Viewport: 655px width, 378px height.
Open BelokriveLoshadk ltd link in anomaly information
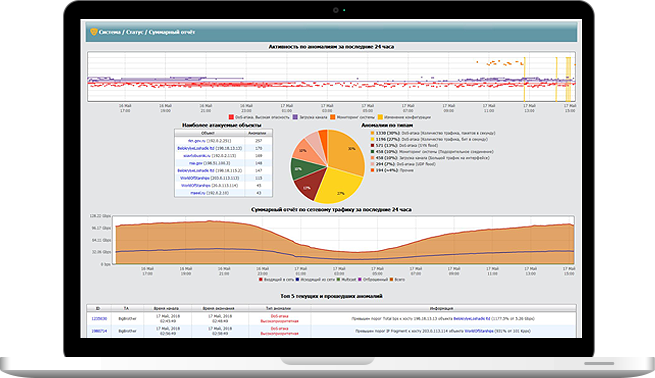point(472,319)
